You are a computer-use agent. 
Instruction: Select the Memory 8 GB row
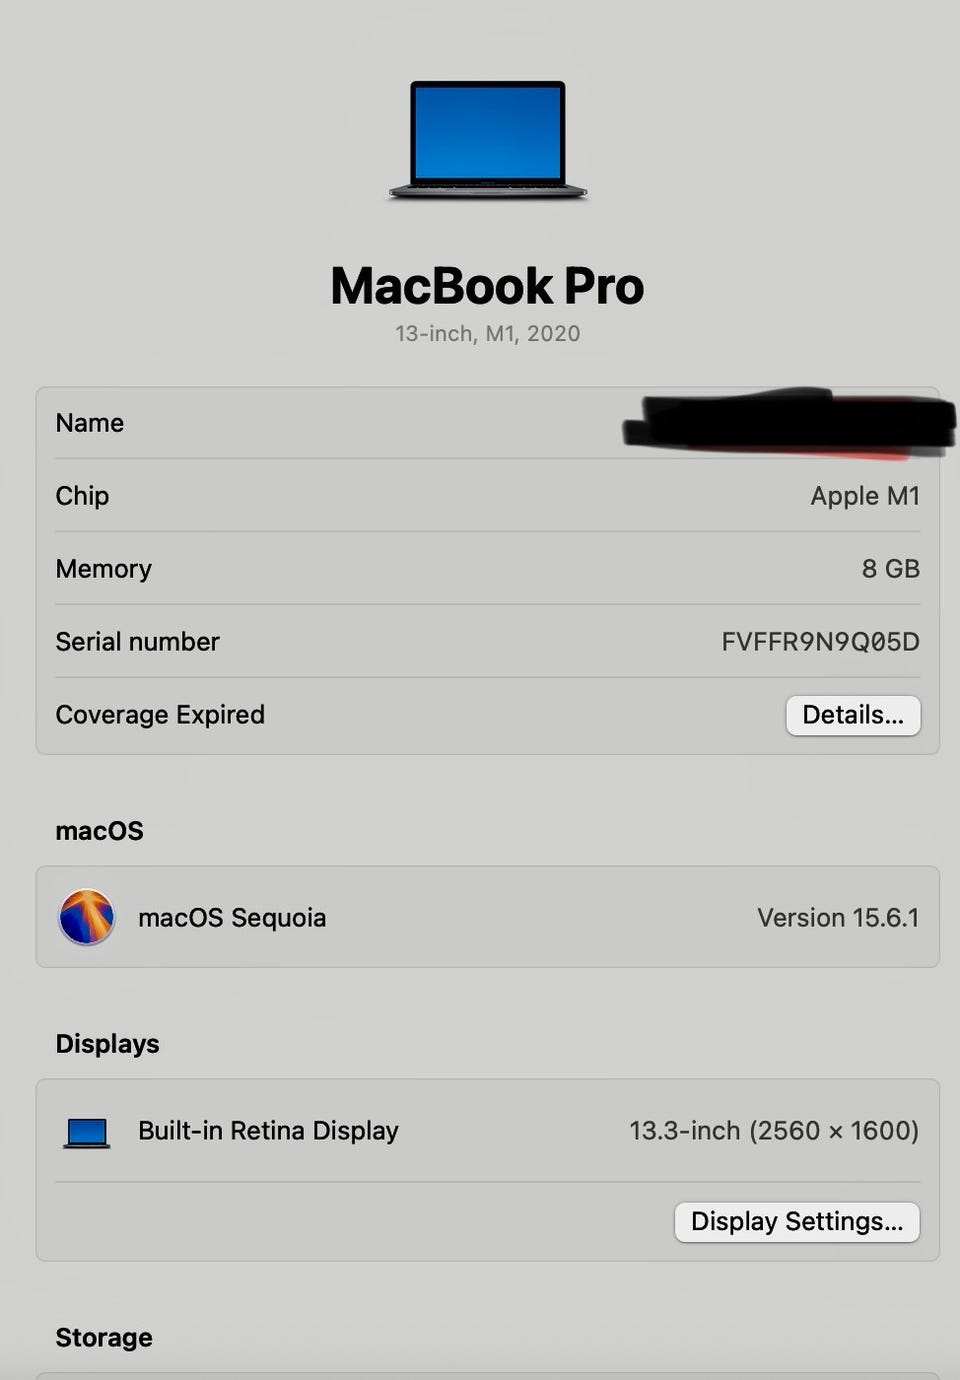point(488,569)
